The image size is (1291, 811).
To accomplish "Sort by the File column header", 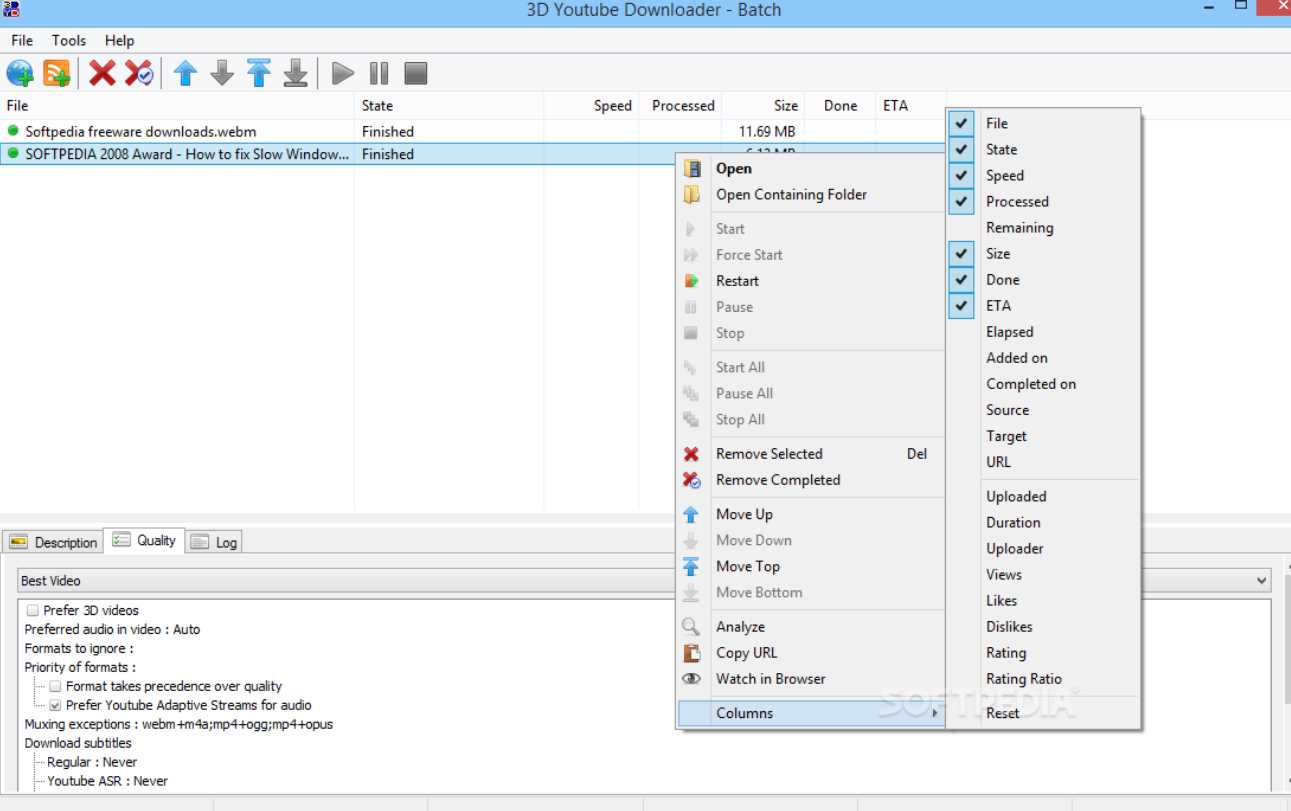I will tap(177, 105).
